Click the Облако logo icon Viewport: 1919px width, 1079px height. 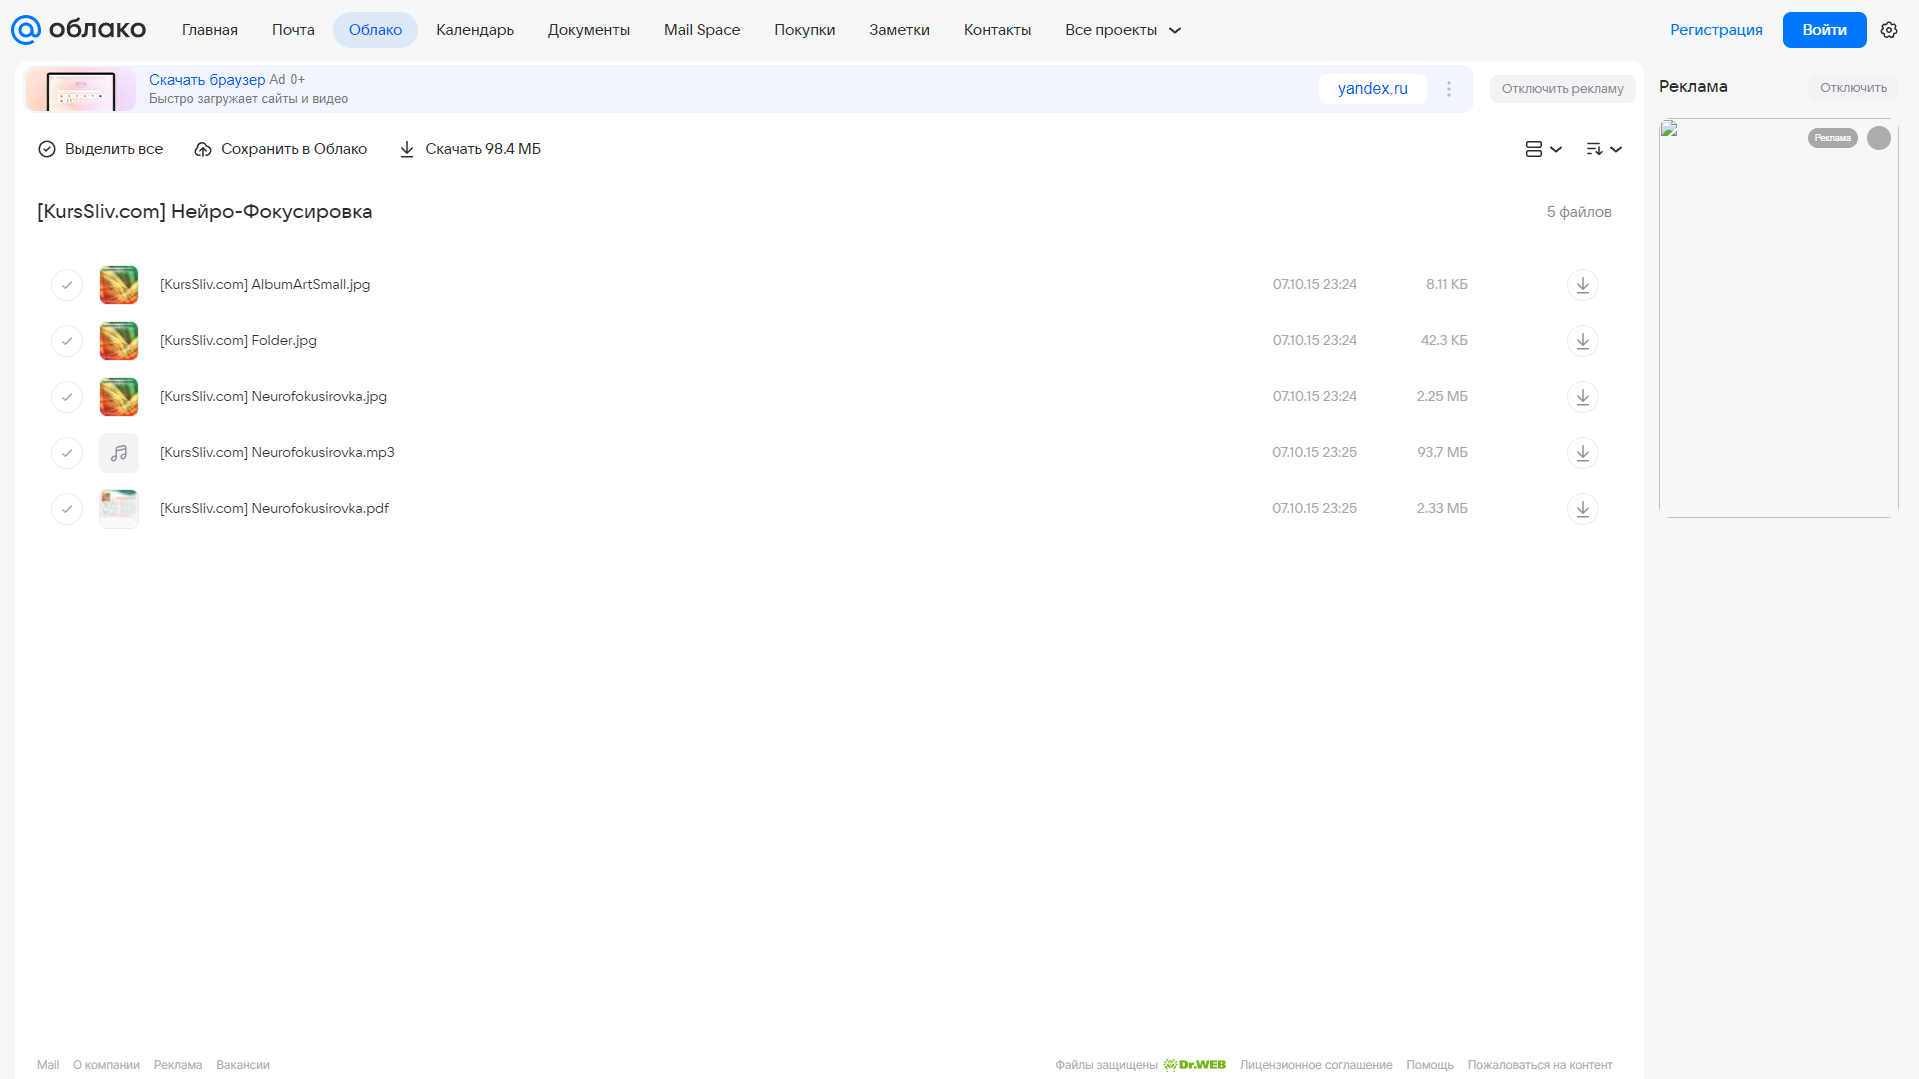point(26,30)
